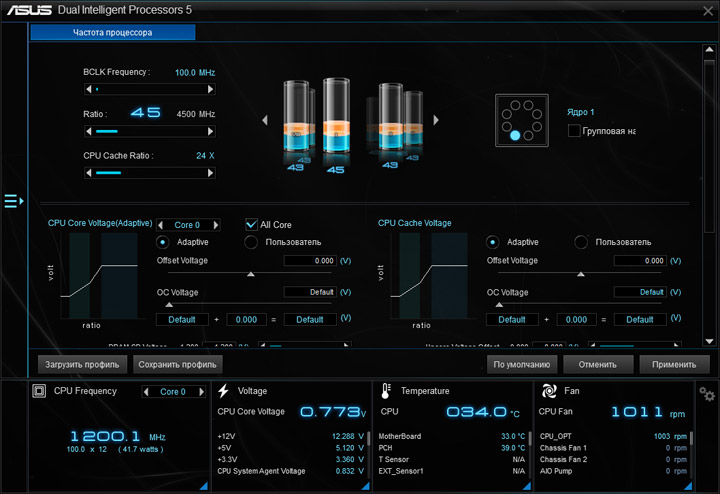Image resolution: width=720 pixels, height=494 pixels.
Task: Select the tallest cylinder labeled 45
Action: pyautogui.click(x=336, y=116)
